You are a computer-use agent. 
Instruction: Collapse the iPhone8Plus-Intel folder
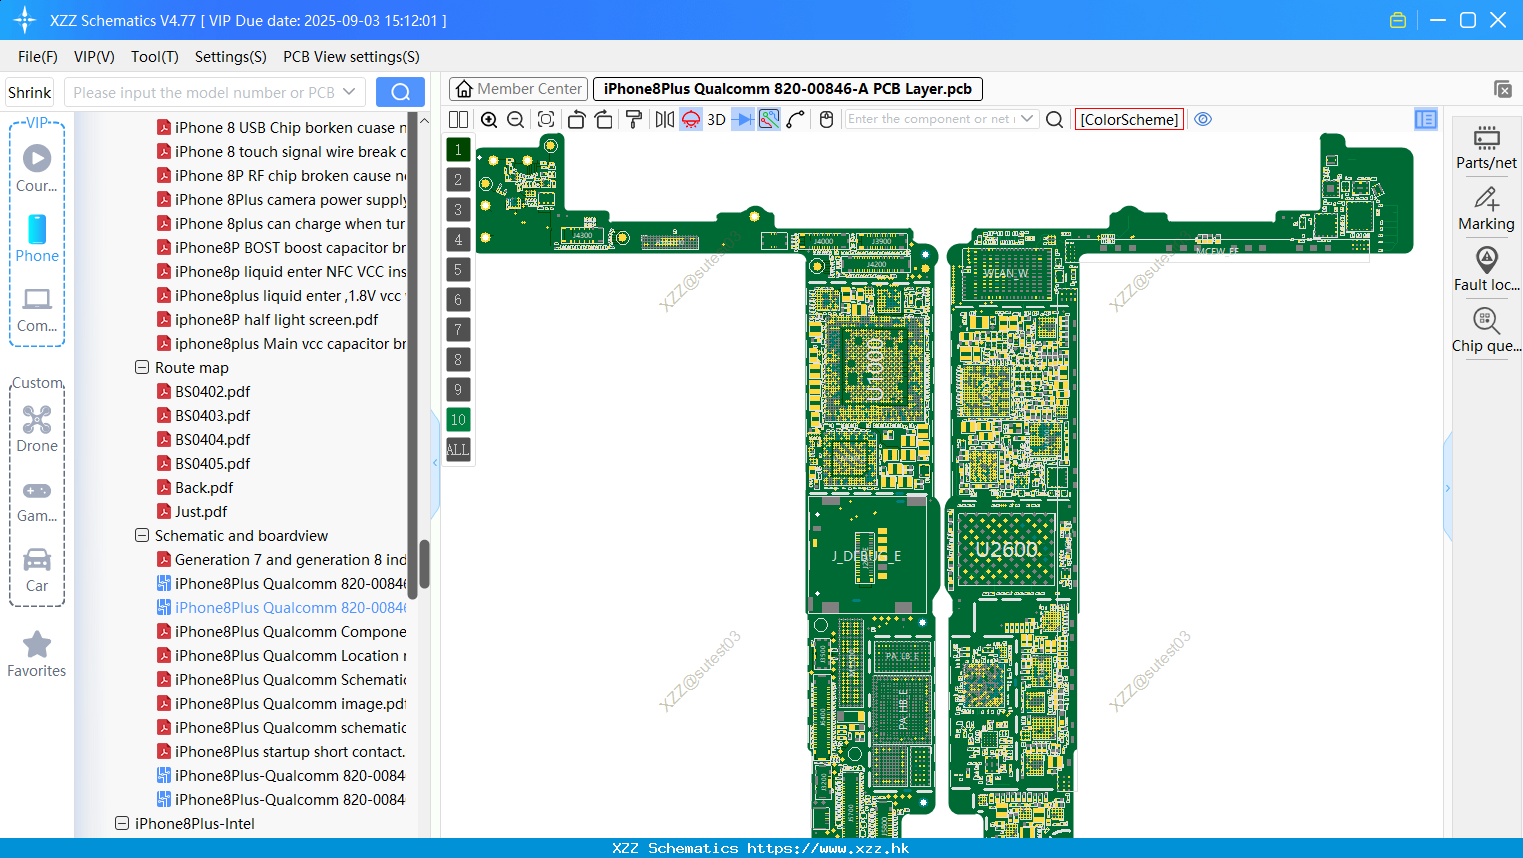point(122,824)
